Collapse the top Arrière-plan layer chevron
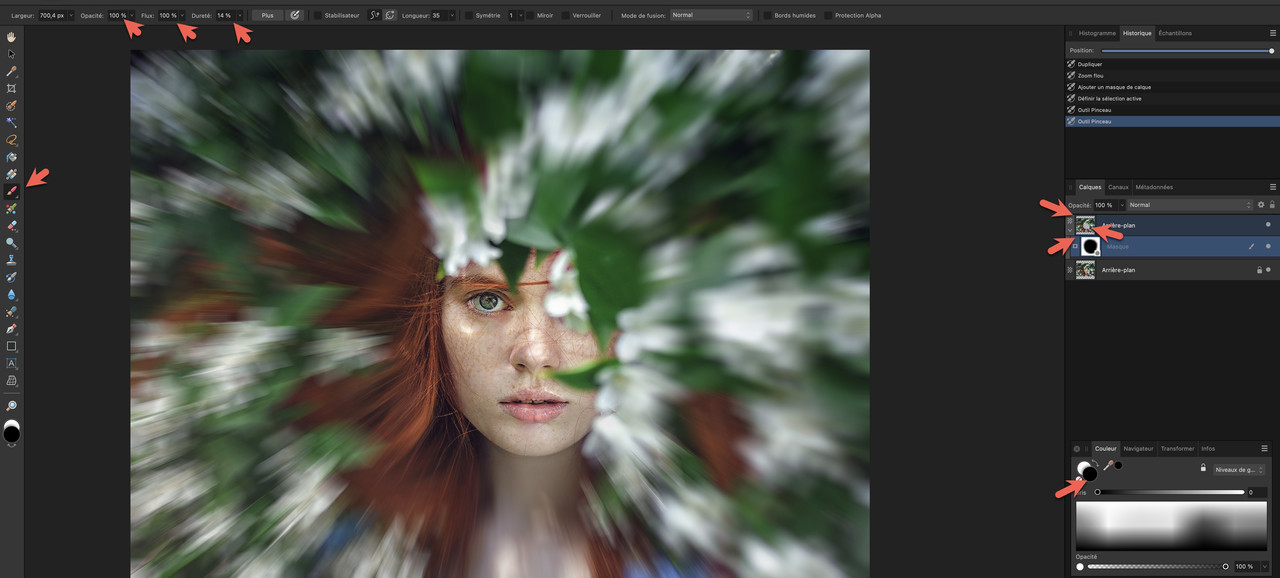 point(1070,231)
